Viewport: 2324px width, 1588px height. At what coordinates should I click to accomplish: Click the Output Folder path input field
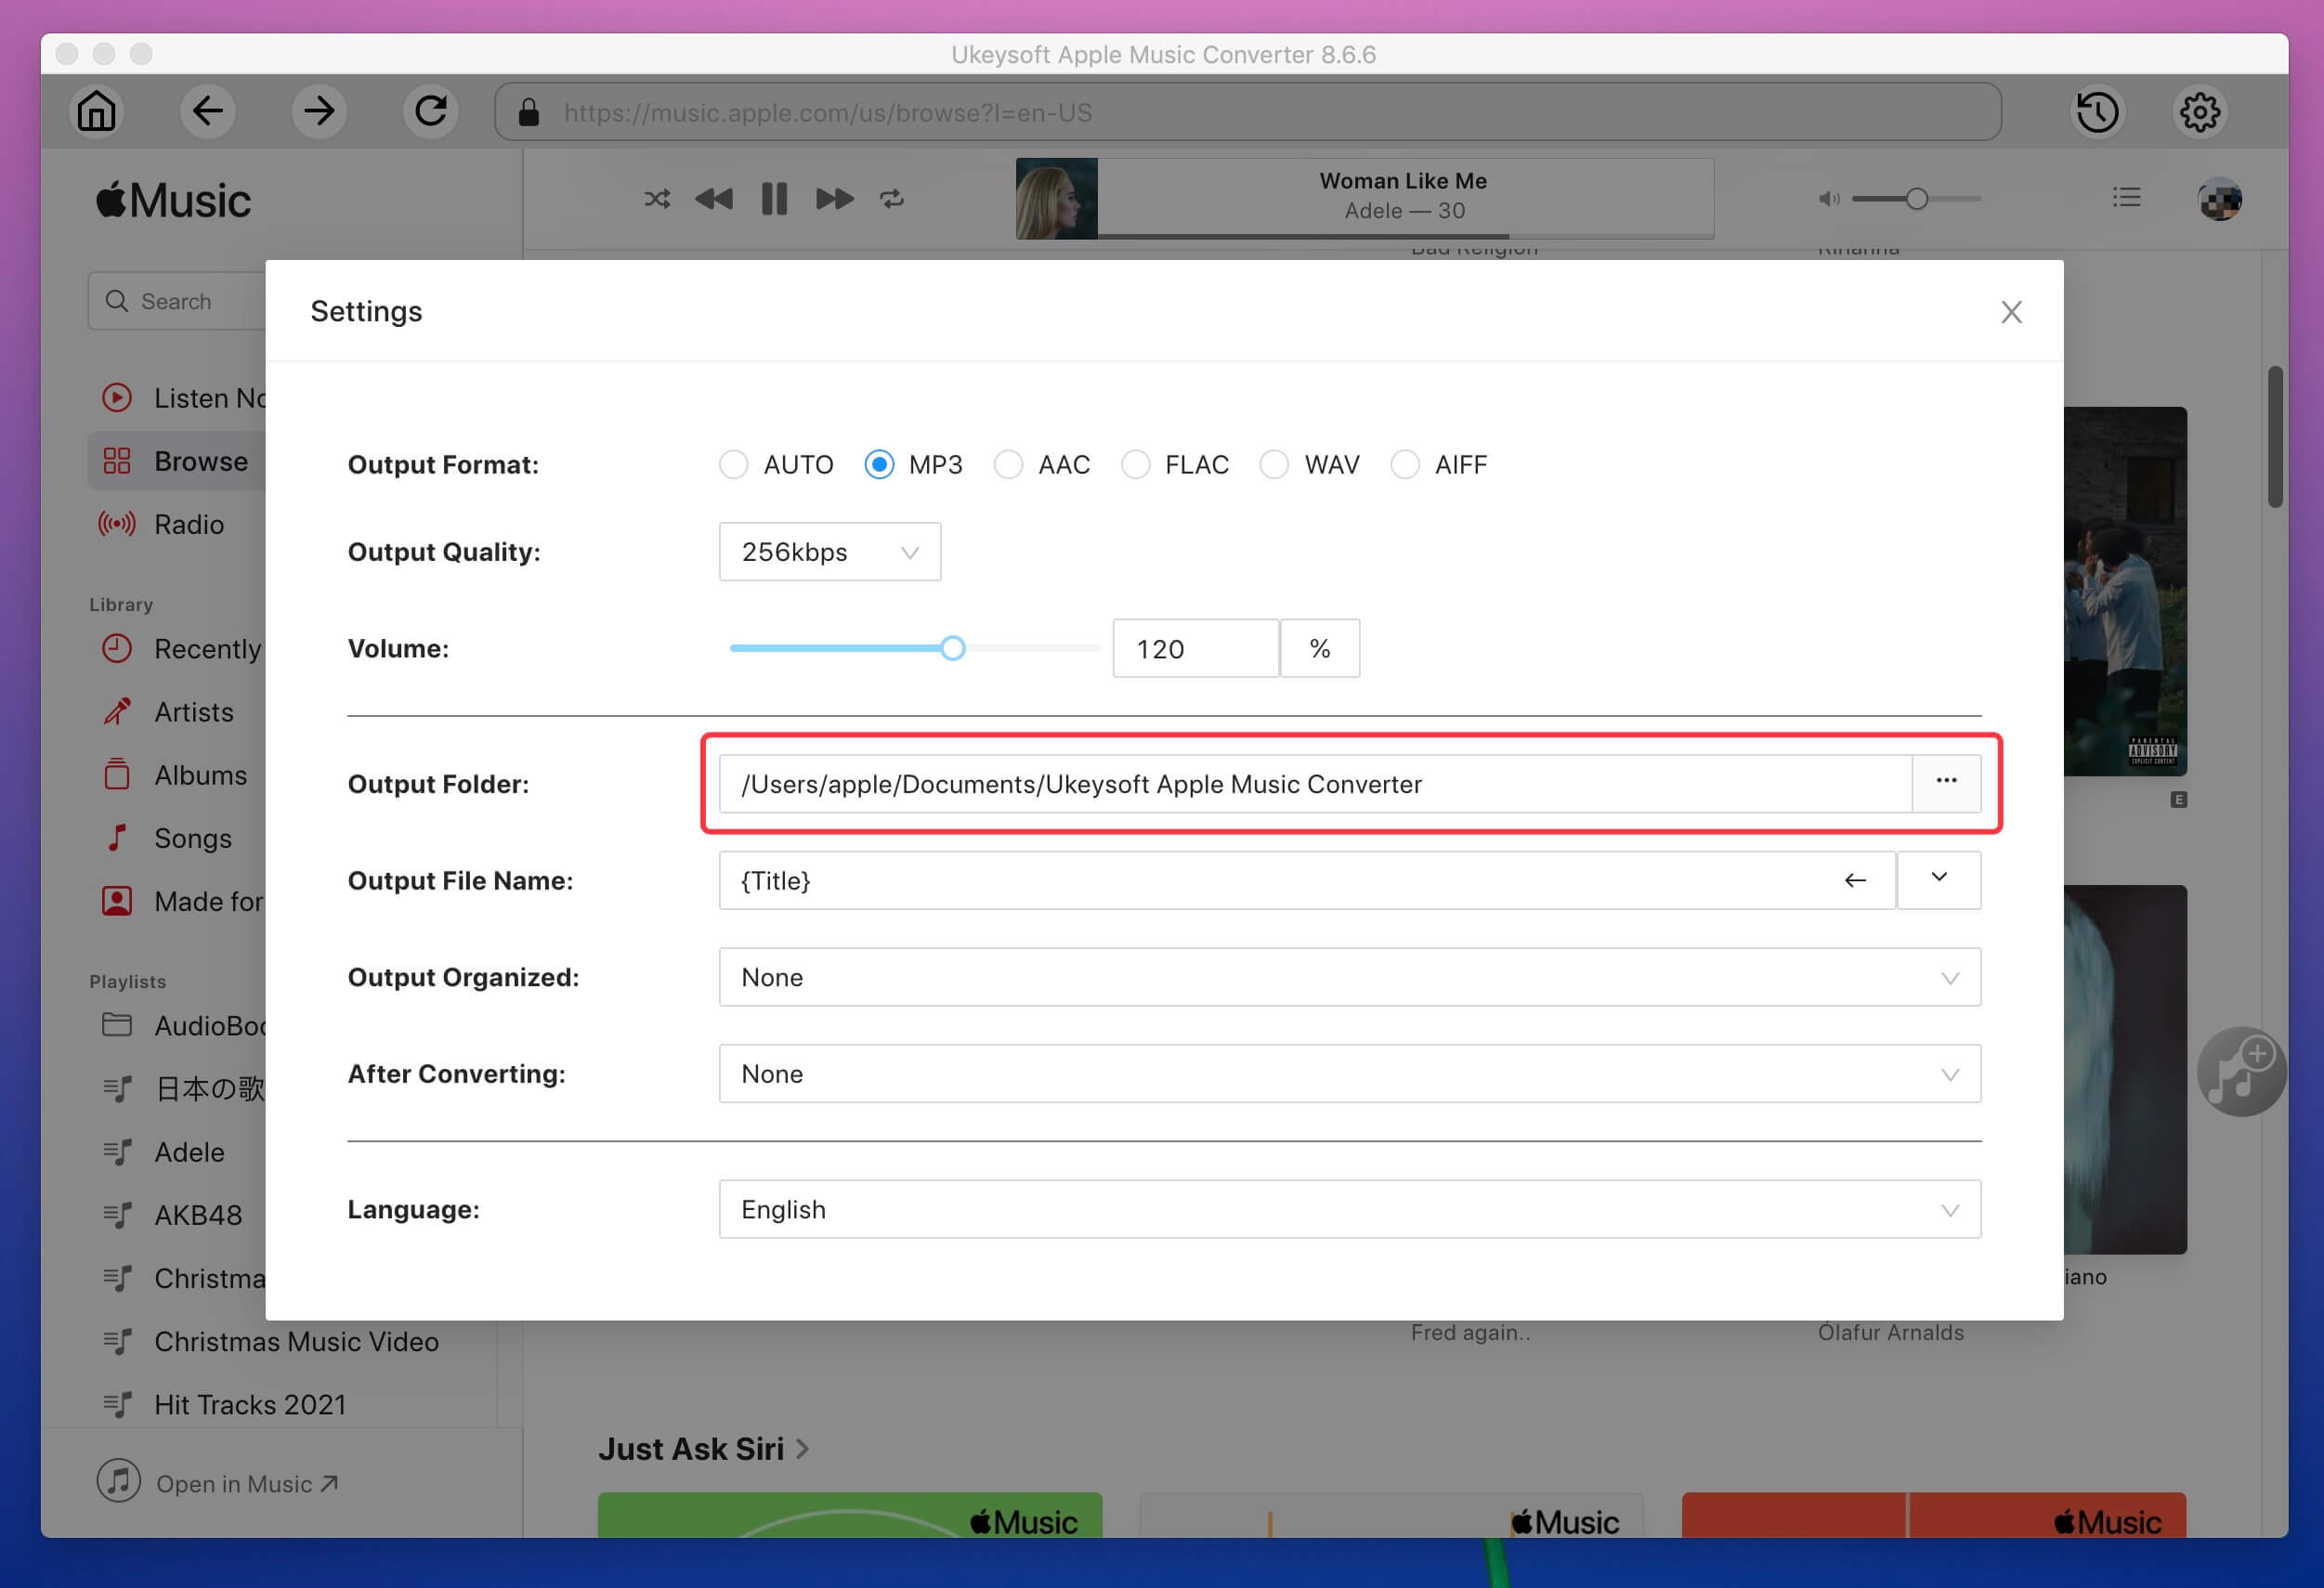pos(1314,783)
